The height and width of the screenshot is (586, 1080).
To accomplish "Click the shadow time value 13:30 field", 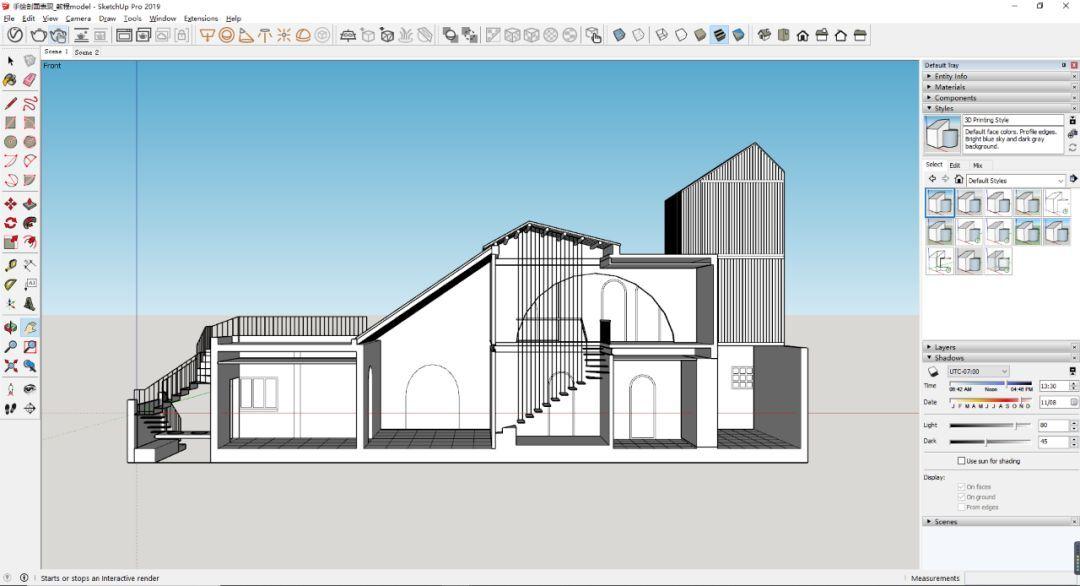I will [1053, 386].
